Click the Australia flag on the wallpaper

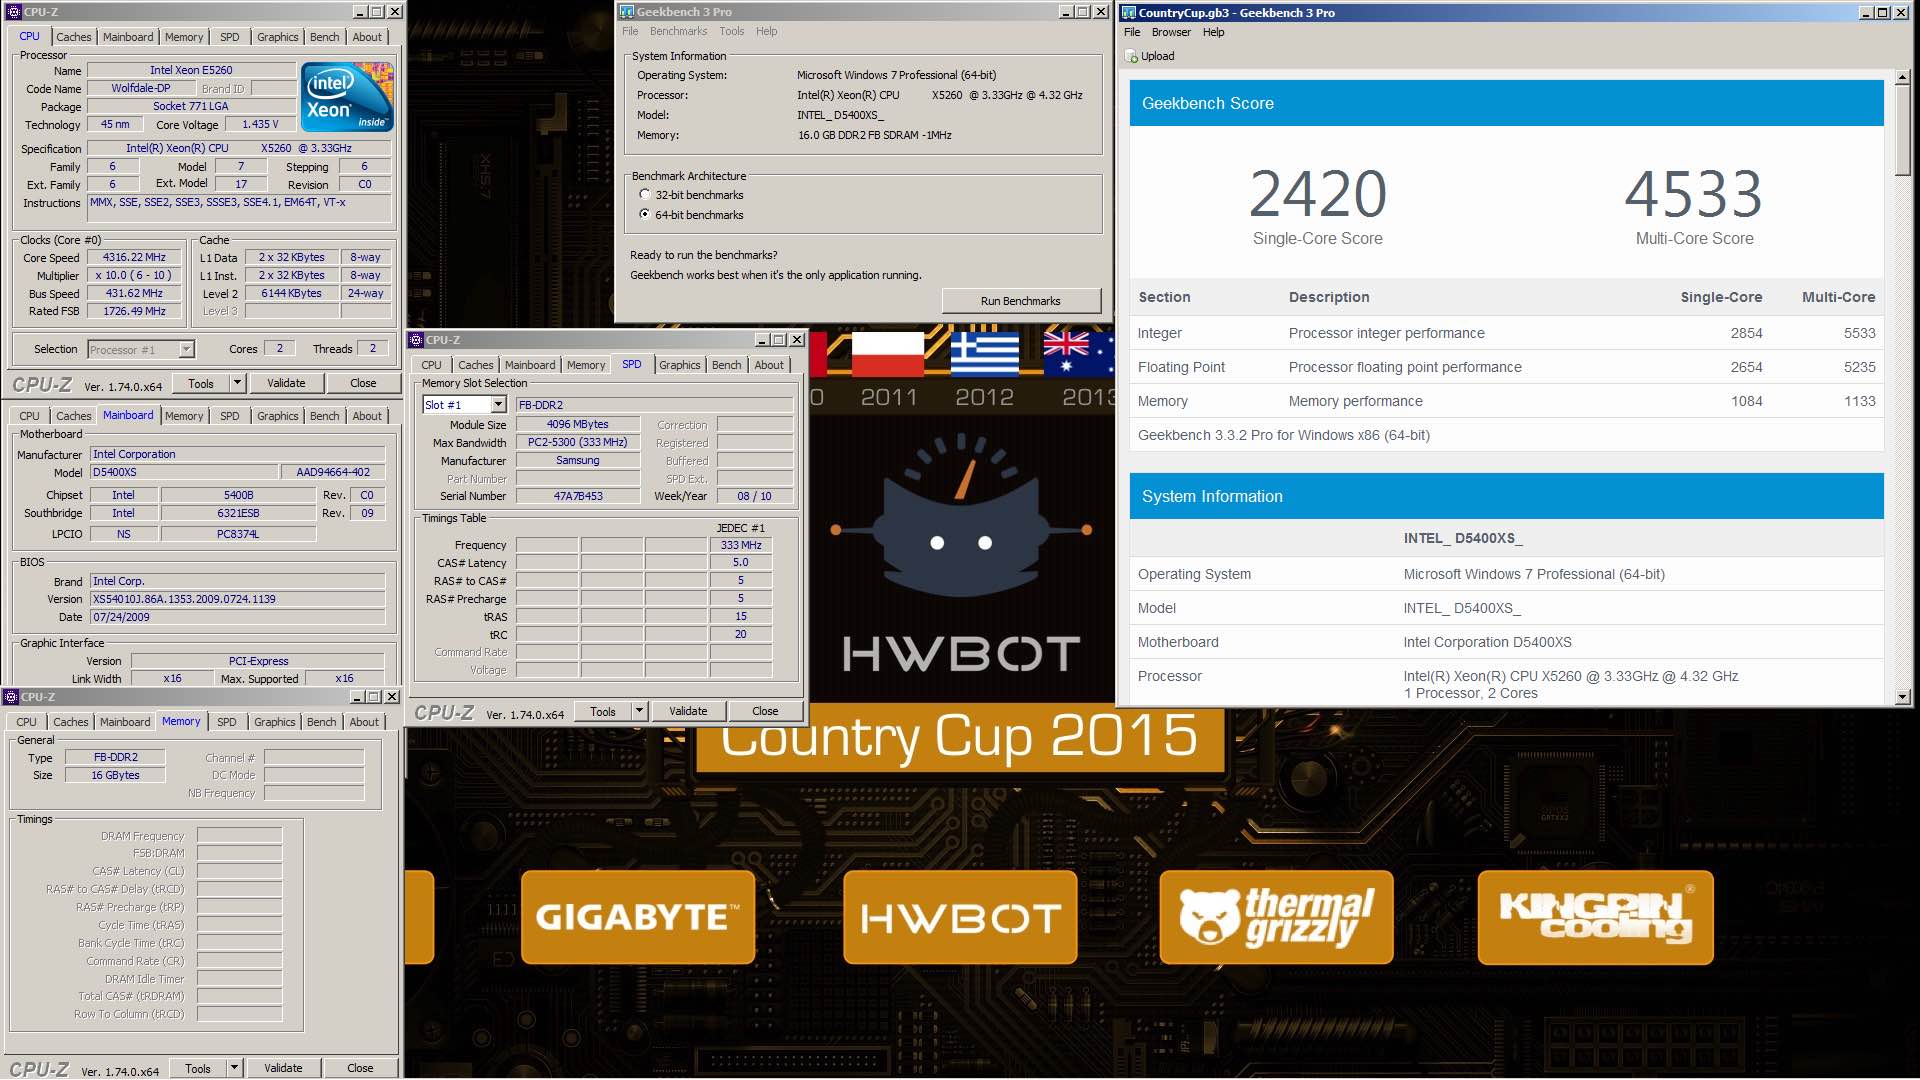(x=1078, y=354)
